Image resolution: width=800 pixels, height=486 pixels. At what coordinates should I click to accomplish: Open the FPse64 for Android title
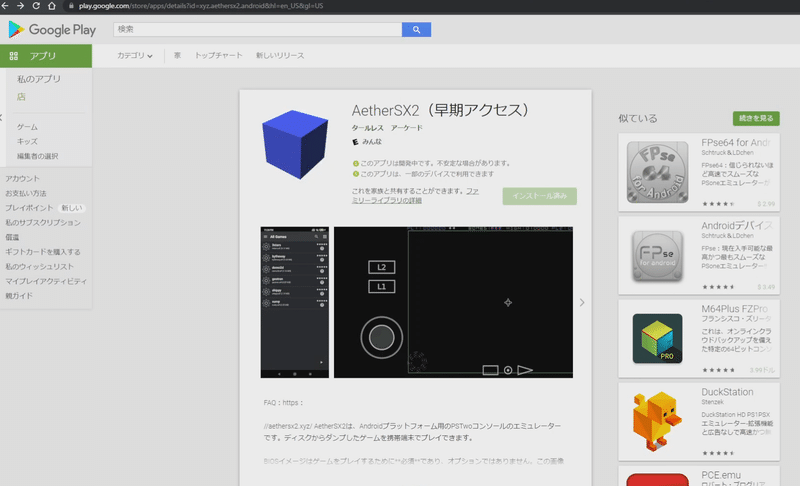point(735,143)
